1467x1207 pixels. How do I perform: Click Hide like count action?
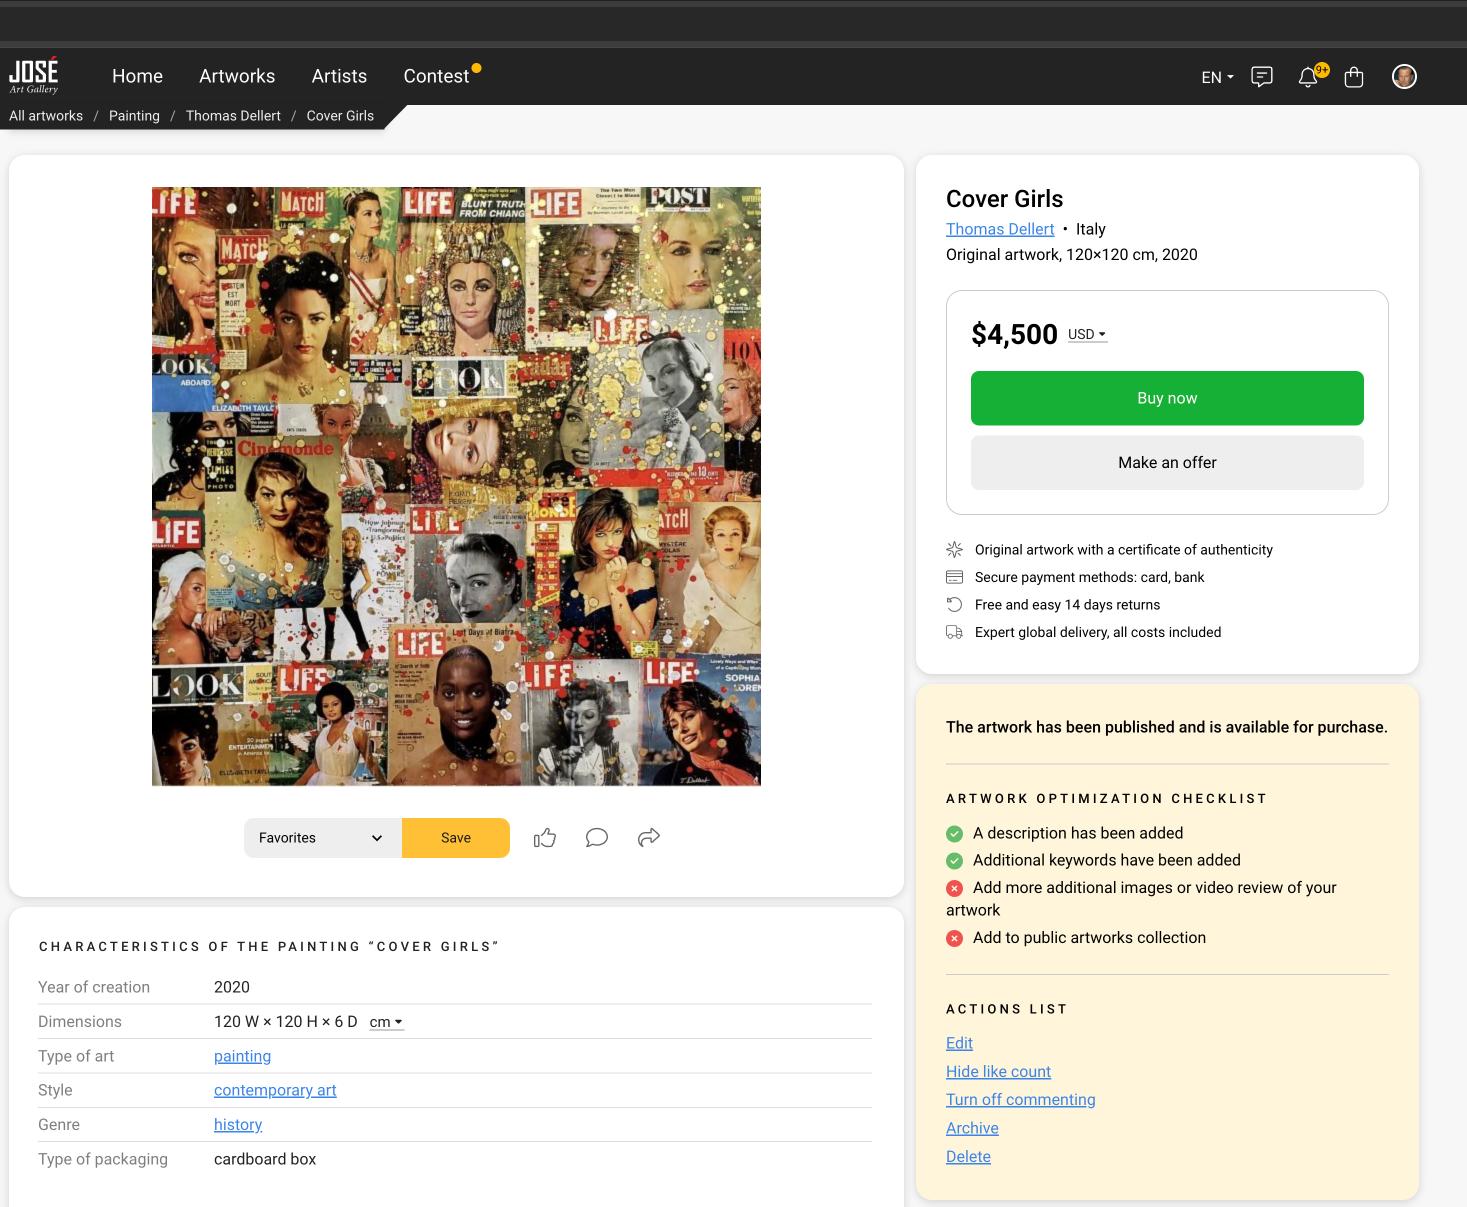[x=998, y=1071]
